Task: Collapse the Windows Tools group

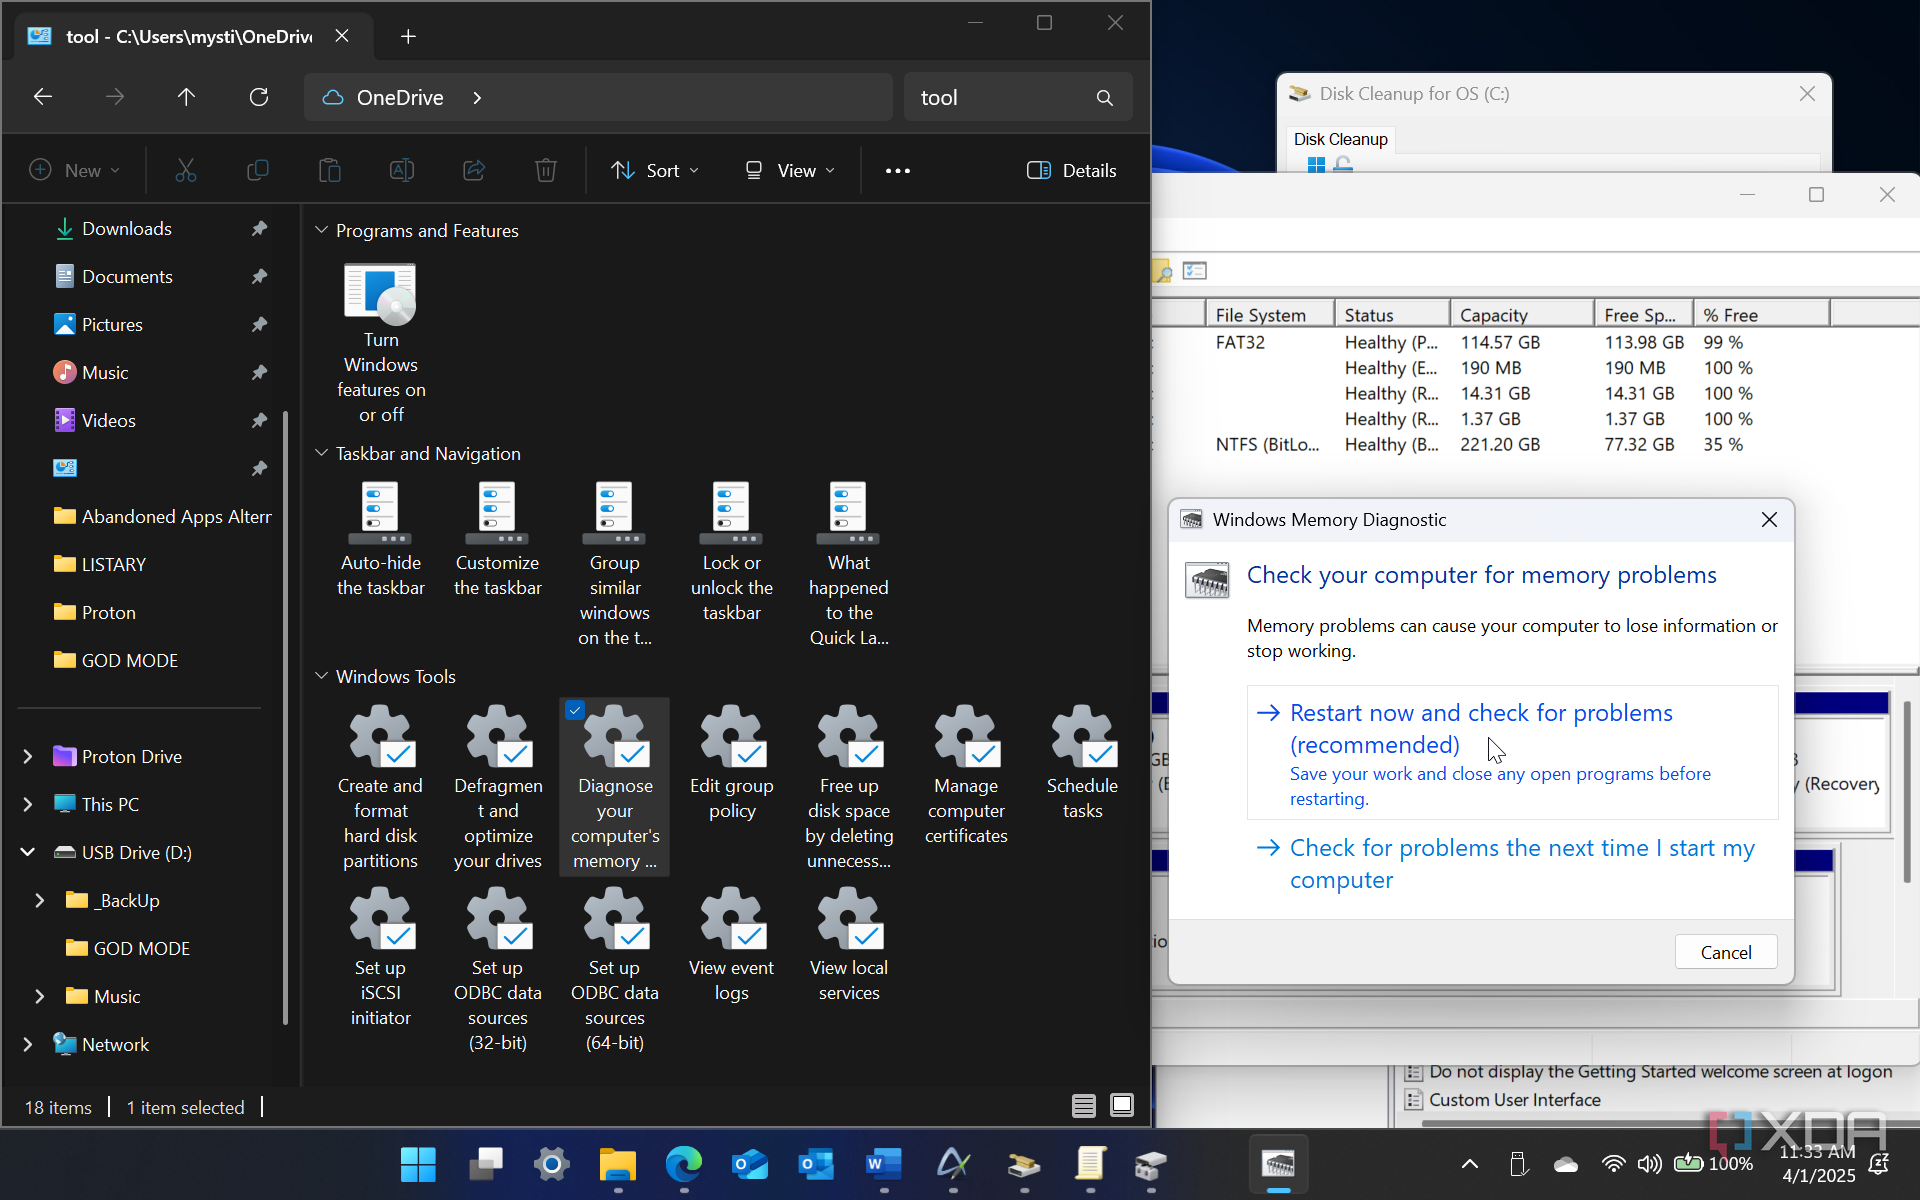Action: pyautogui.click(x=321, y=676)
